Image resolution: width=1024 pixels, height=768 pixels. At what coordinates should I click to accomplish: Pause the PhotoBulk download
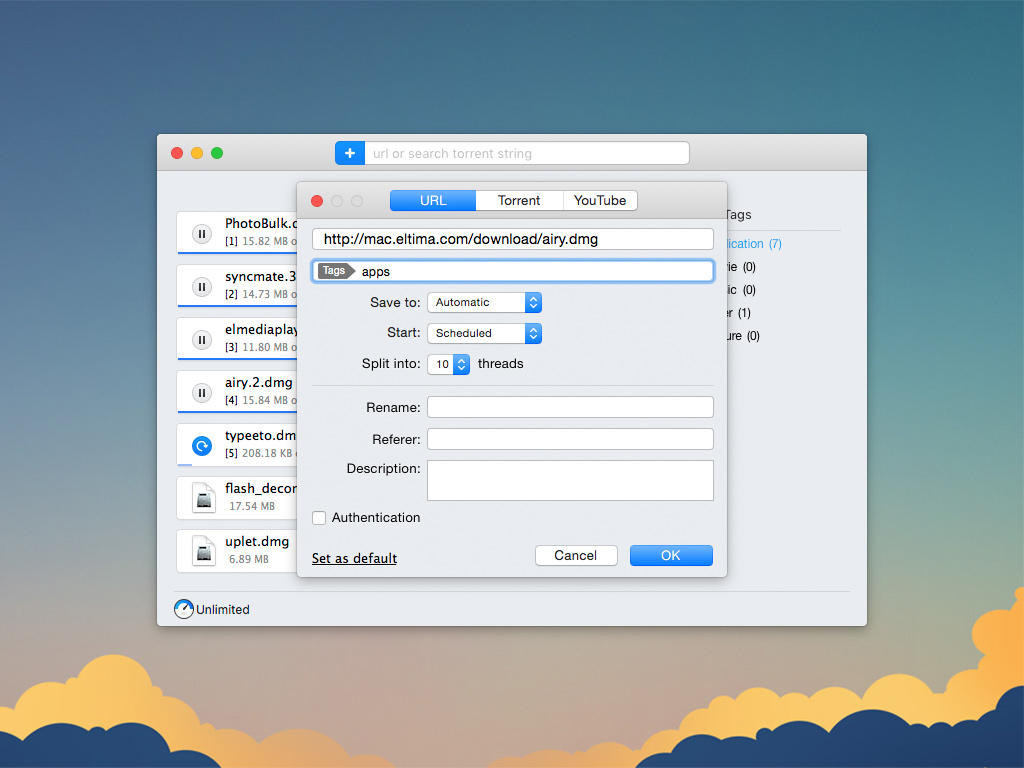[202, 234]
